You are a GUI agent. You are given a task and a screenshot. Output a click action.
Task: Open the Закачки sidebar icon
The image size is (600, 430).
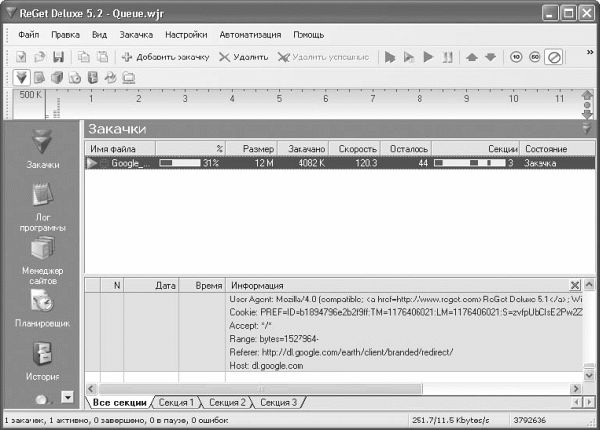42,148
